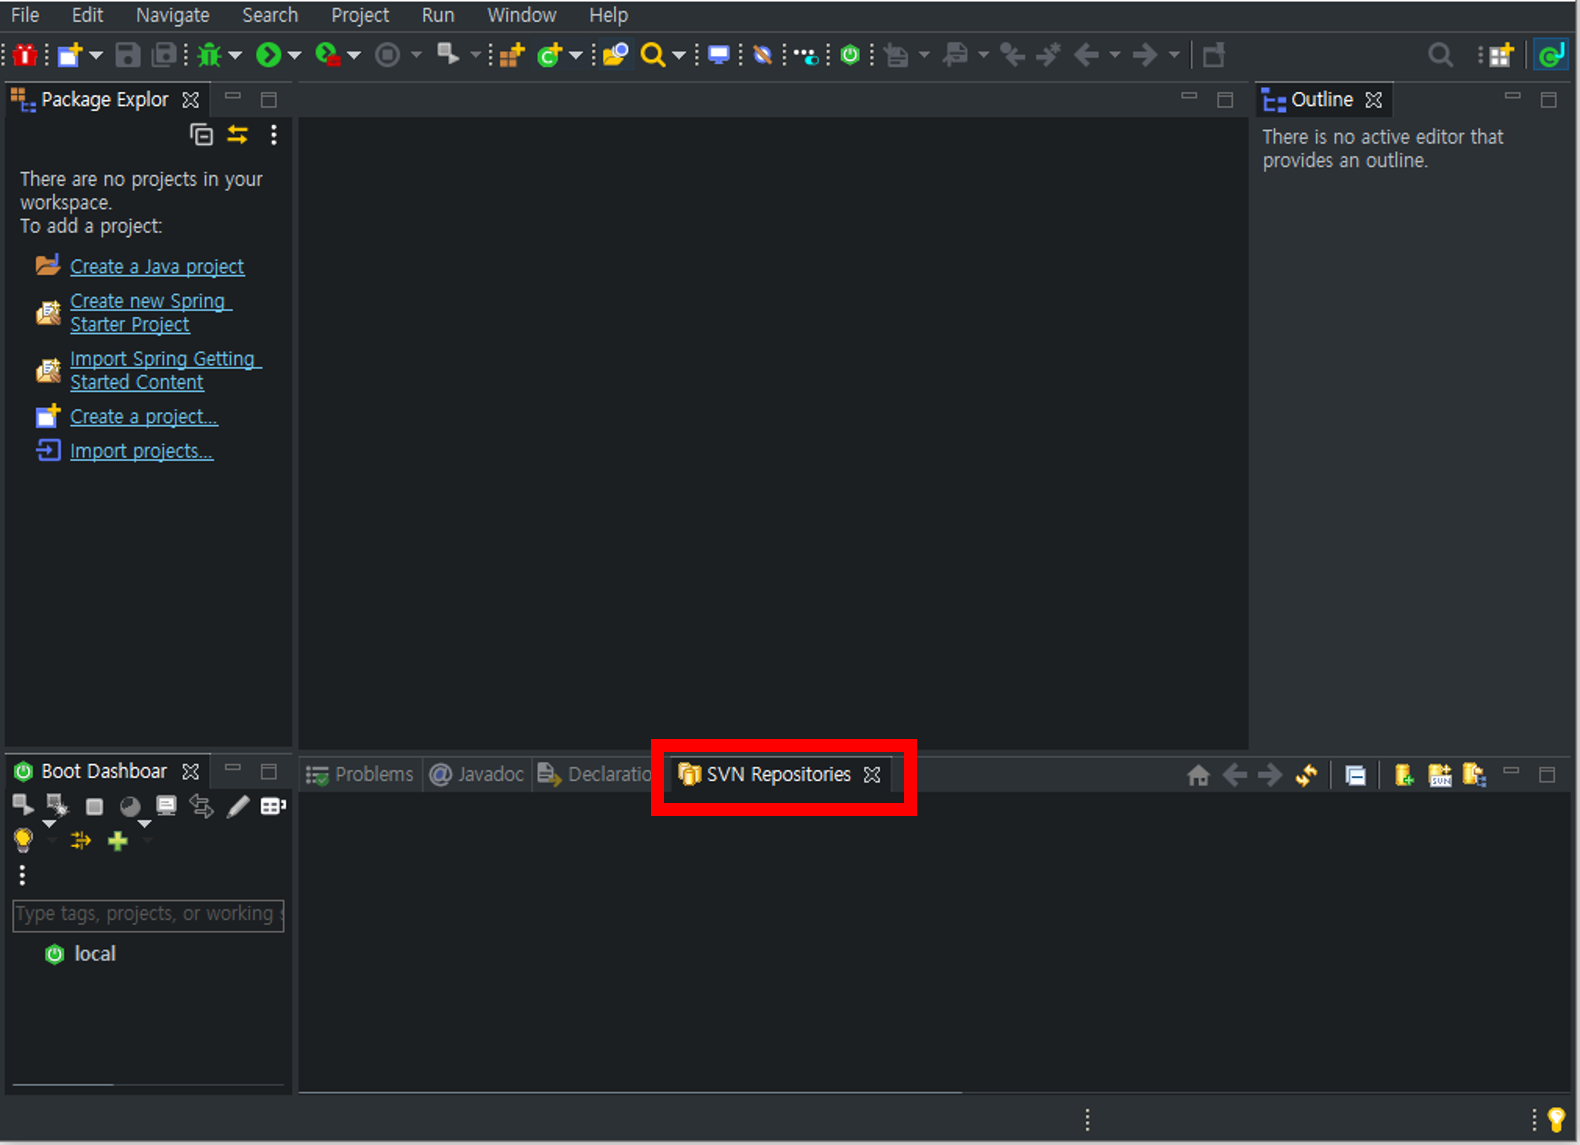The height and width of the screenshot is (1145, 1580).
Task: Click the green plus icon in Boot Dashboard
Action: (118, 841)
